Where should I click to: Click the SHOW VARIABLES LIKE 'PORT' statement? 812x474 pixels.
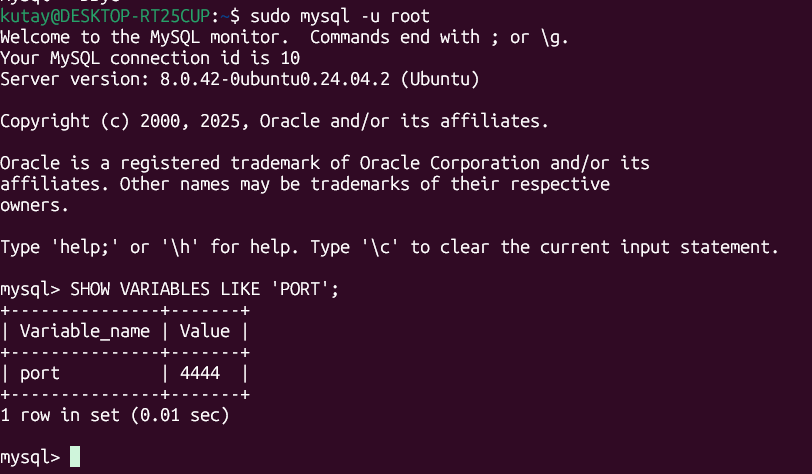[x=204, y=289]
